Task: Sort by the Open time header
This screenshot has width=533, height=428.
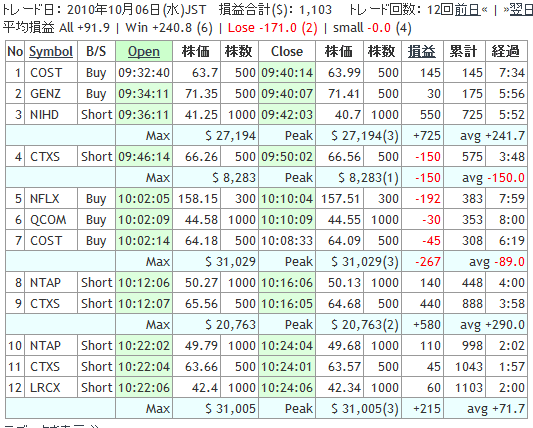Action: coord(144,51)
